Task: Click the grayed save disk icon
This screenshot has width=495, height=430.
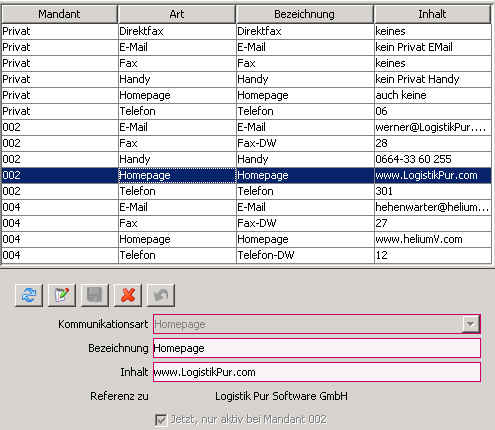Action: (95, 295)
